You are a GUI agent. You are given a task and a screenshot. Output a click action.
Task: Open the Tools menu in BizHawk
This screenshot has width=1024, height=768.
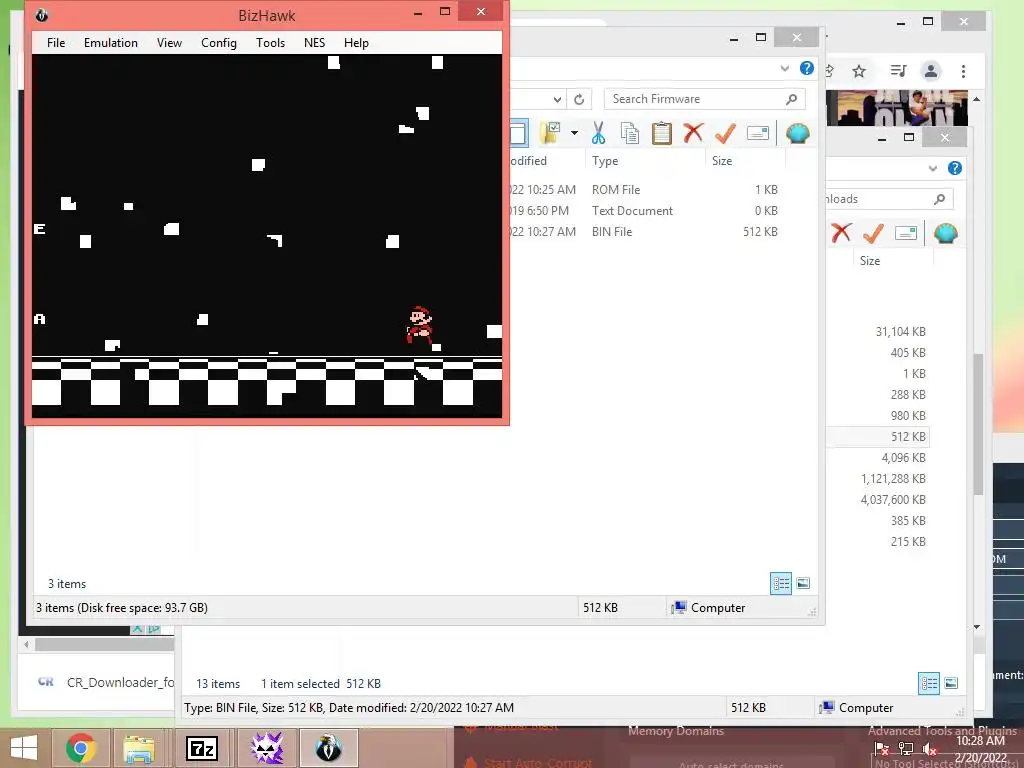(270, 42)
